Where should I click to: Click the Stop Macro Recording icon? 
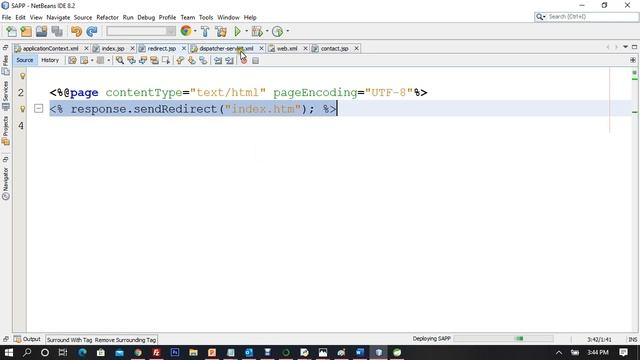pyautogui.click(x=255, y=60)
